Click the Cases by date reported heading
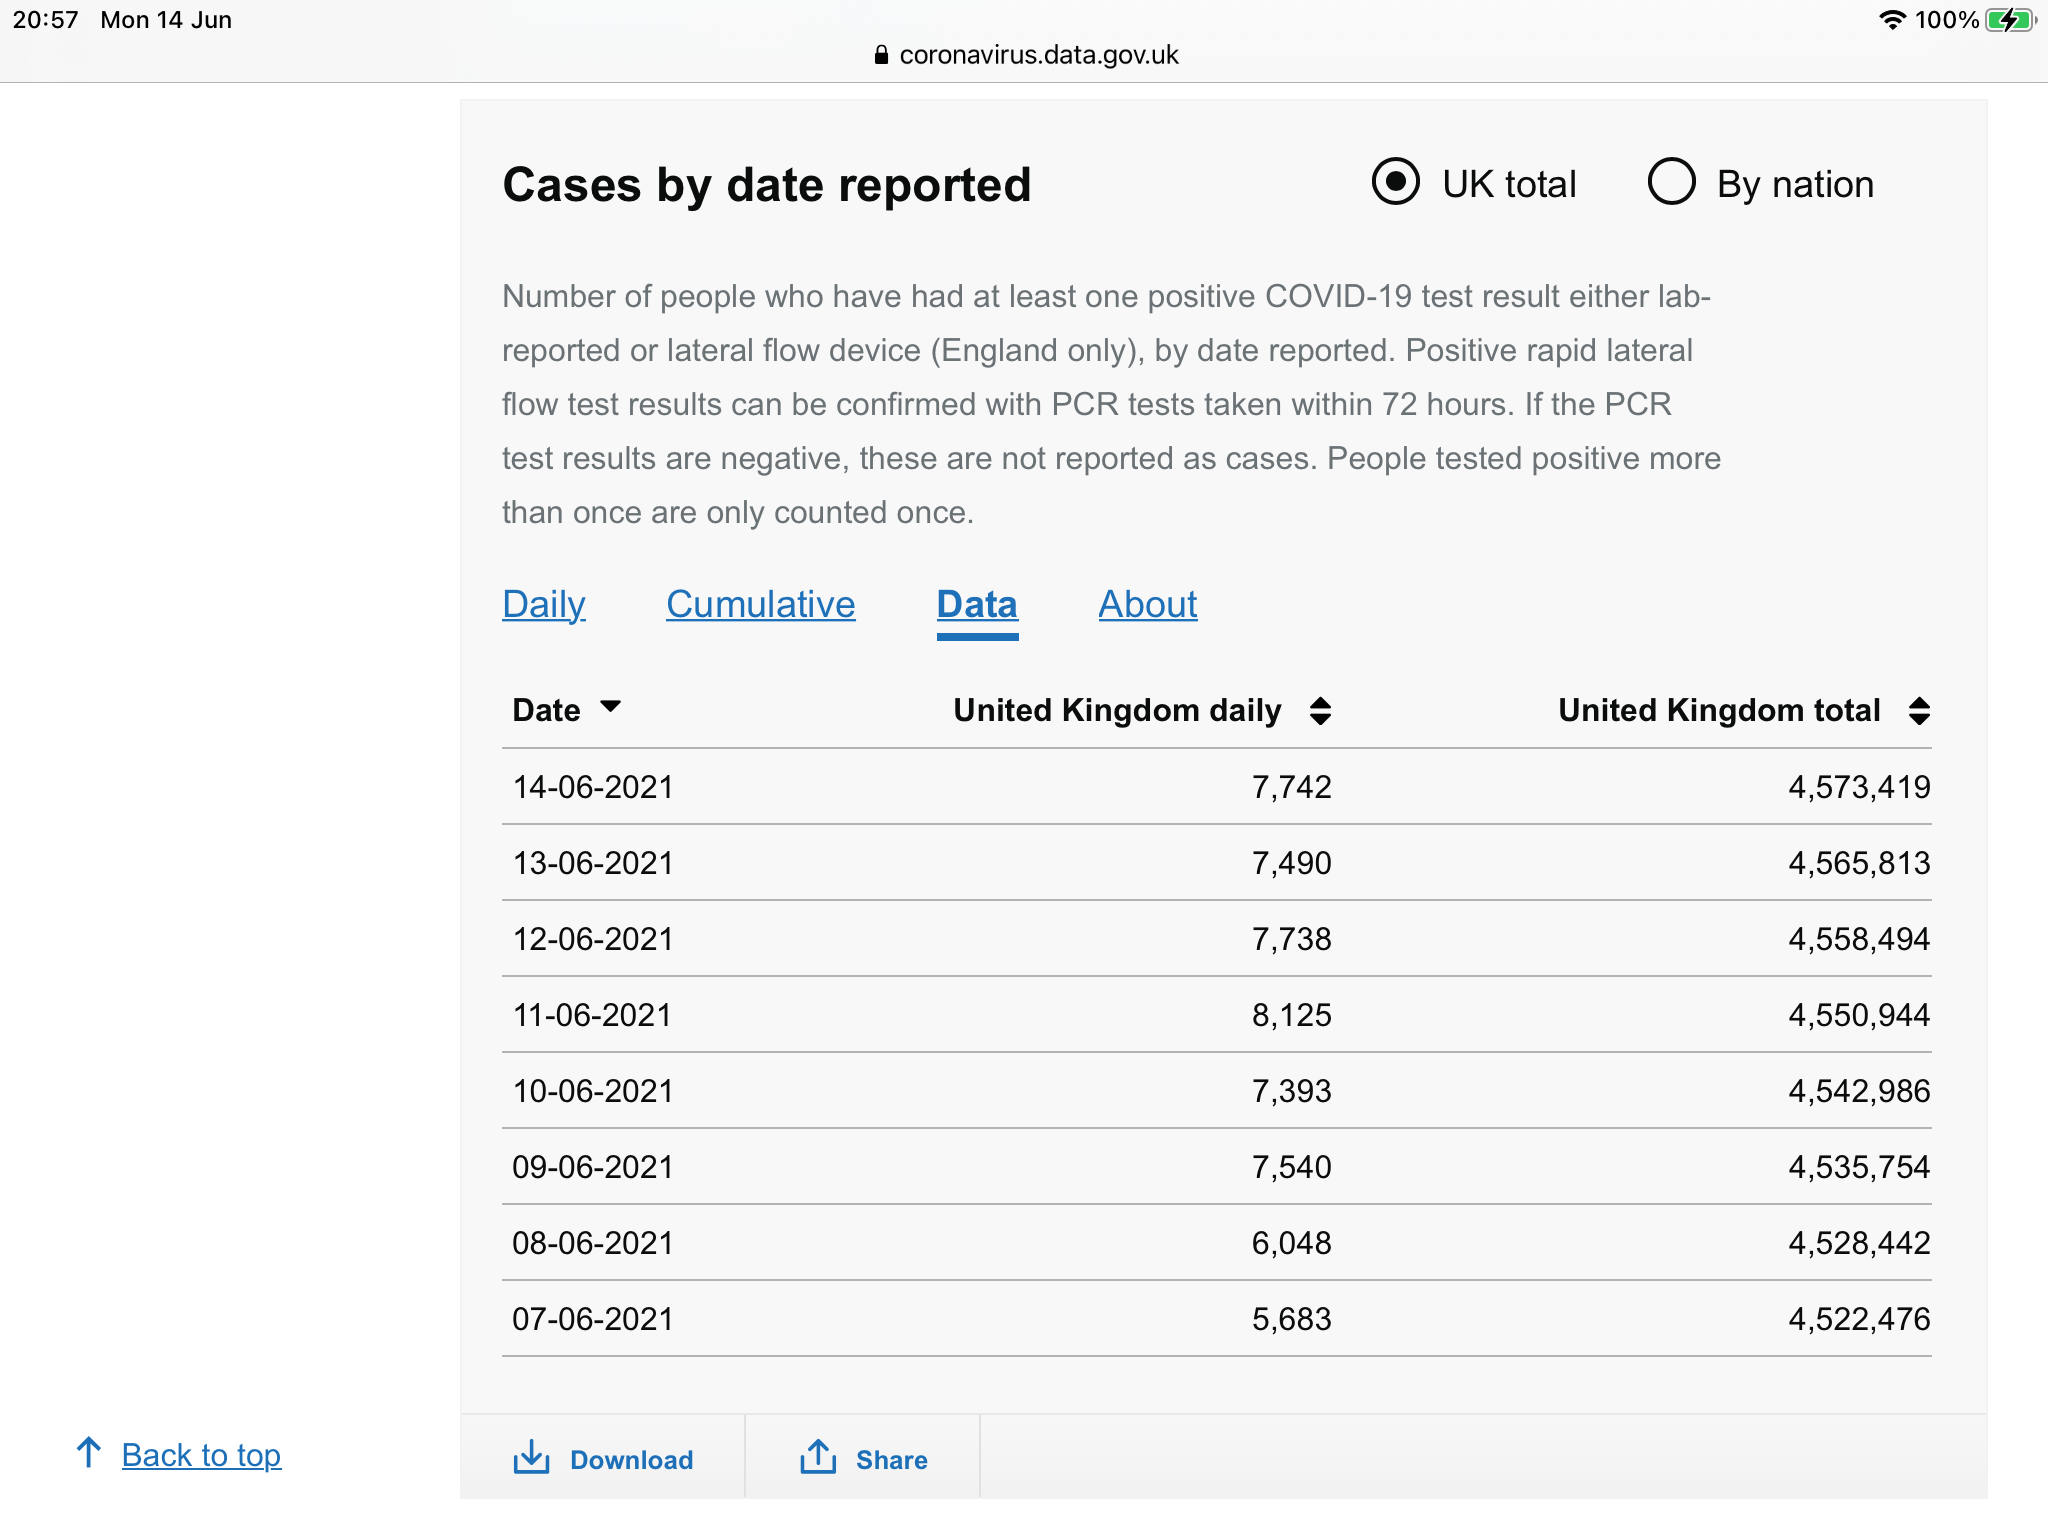 pos(767,185)
